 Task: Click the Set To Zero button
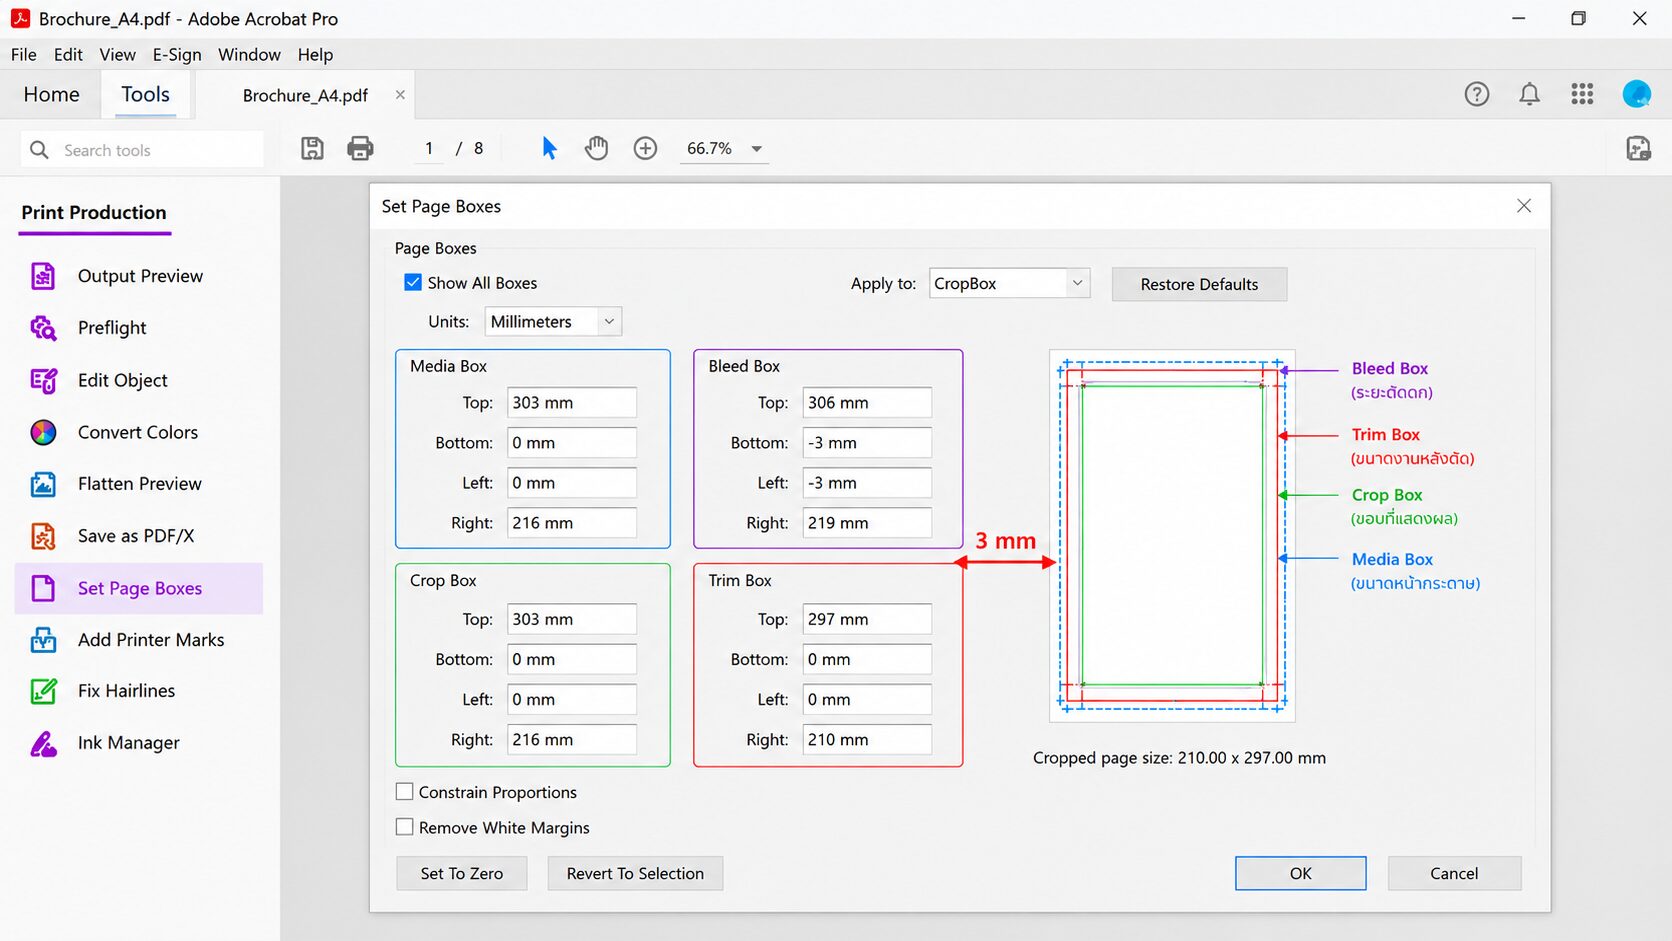pos(462,874)
